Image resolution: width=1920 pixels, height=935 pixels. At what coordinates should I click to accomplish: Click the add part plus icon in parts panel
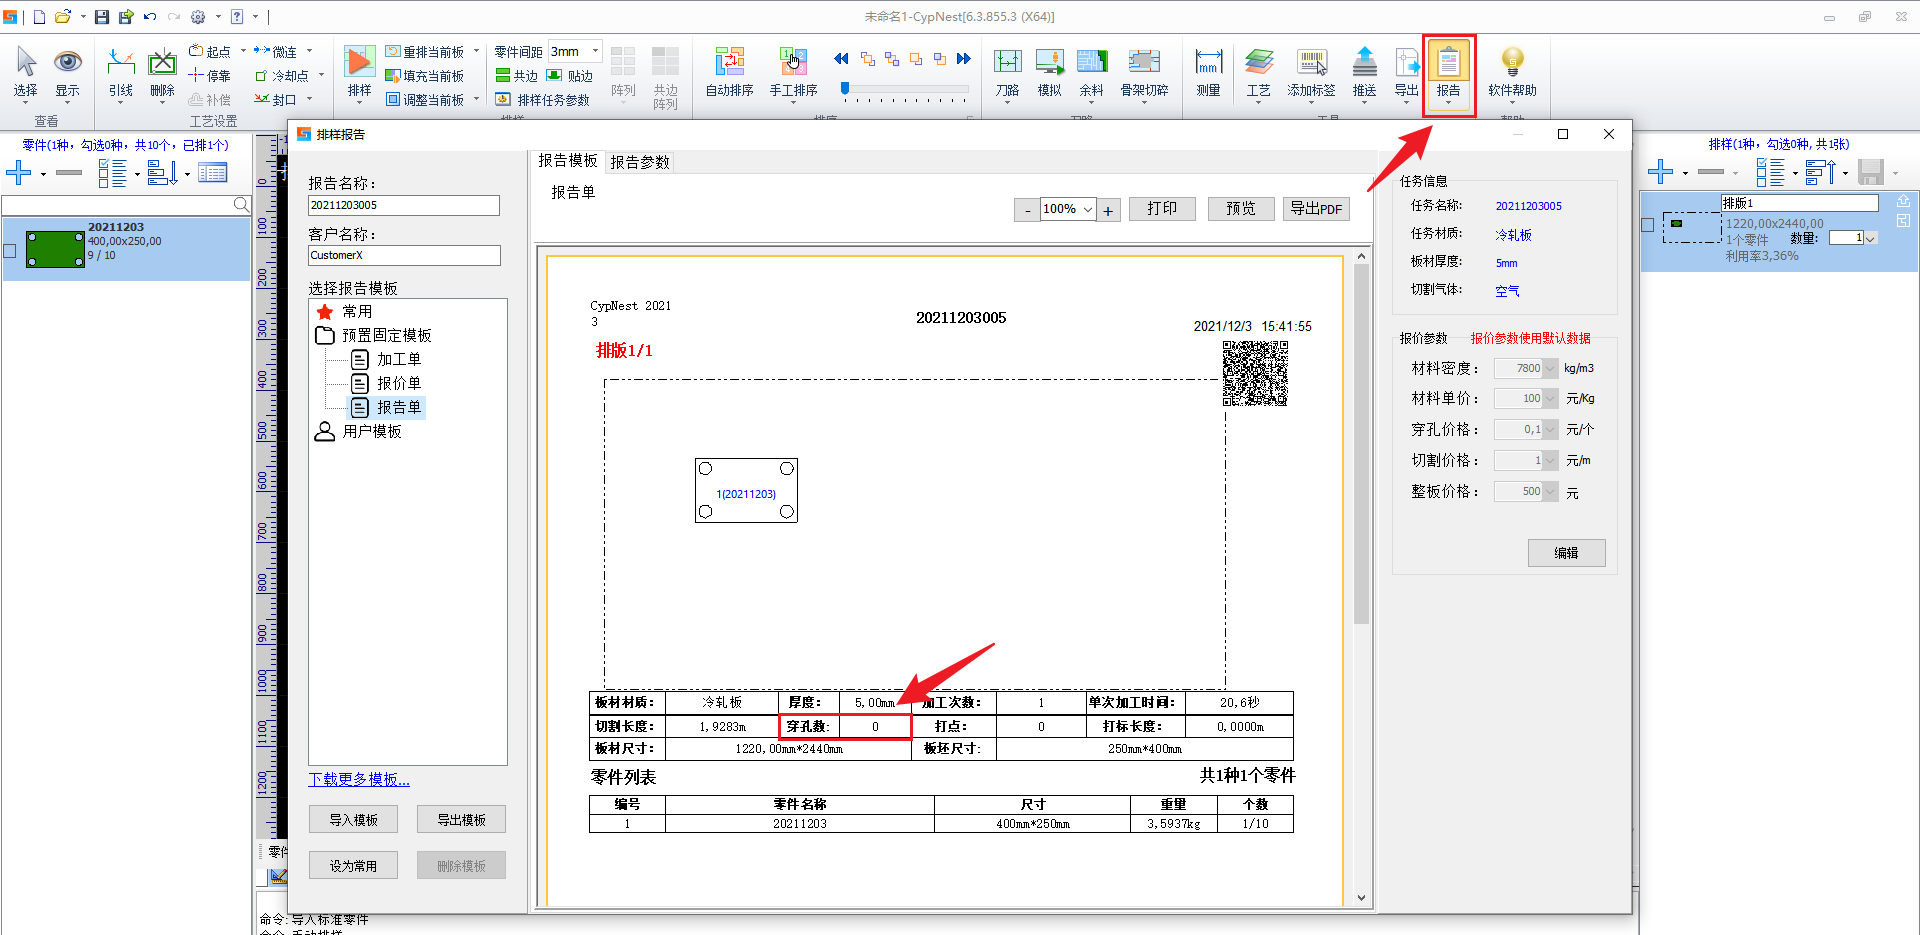coord(19,173)
